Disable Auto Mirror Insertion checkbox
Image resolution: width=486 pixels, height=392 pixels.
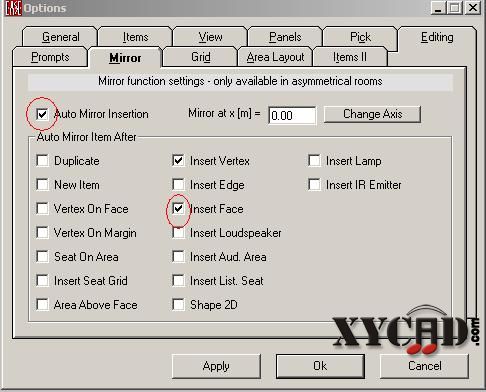click(x=42, y=114)
